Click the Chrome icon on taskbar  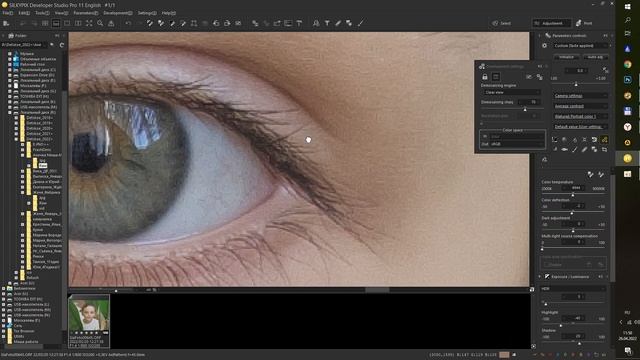click(627, 64)
